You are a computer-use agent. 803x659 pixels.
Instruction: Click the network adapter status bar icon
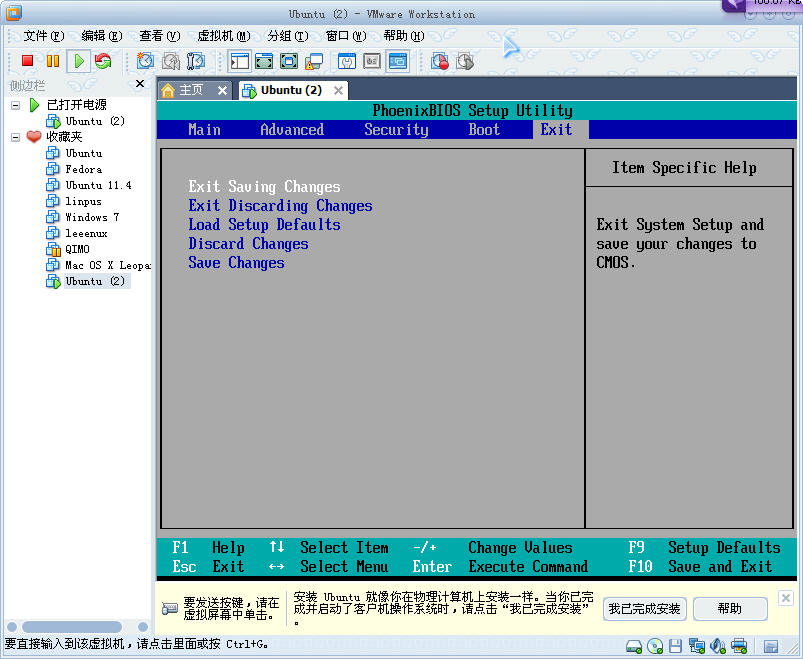click(696, 646)
